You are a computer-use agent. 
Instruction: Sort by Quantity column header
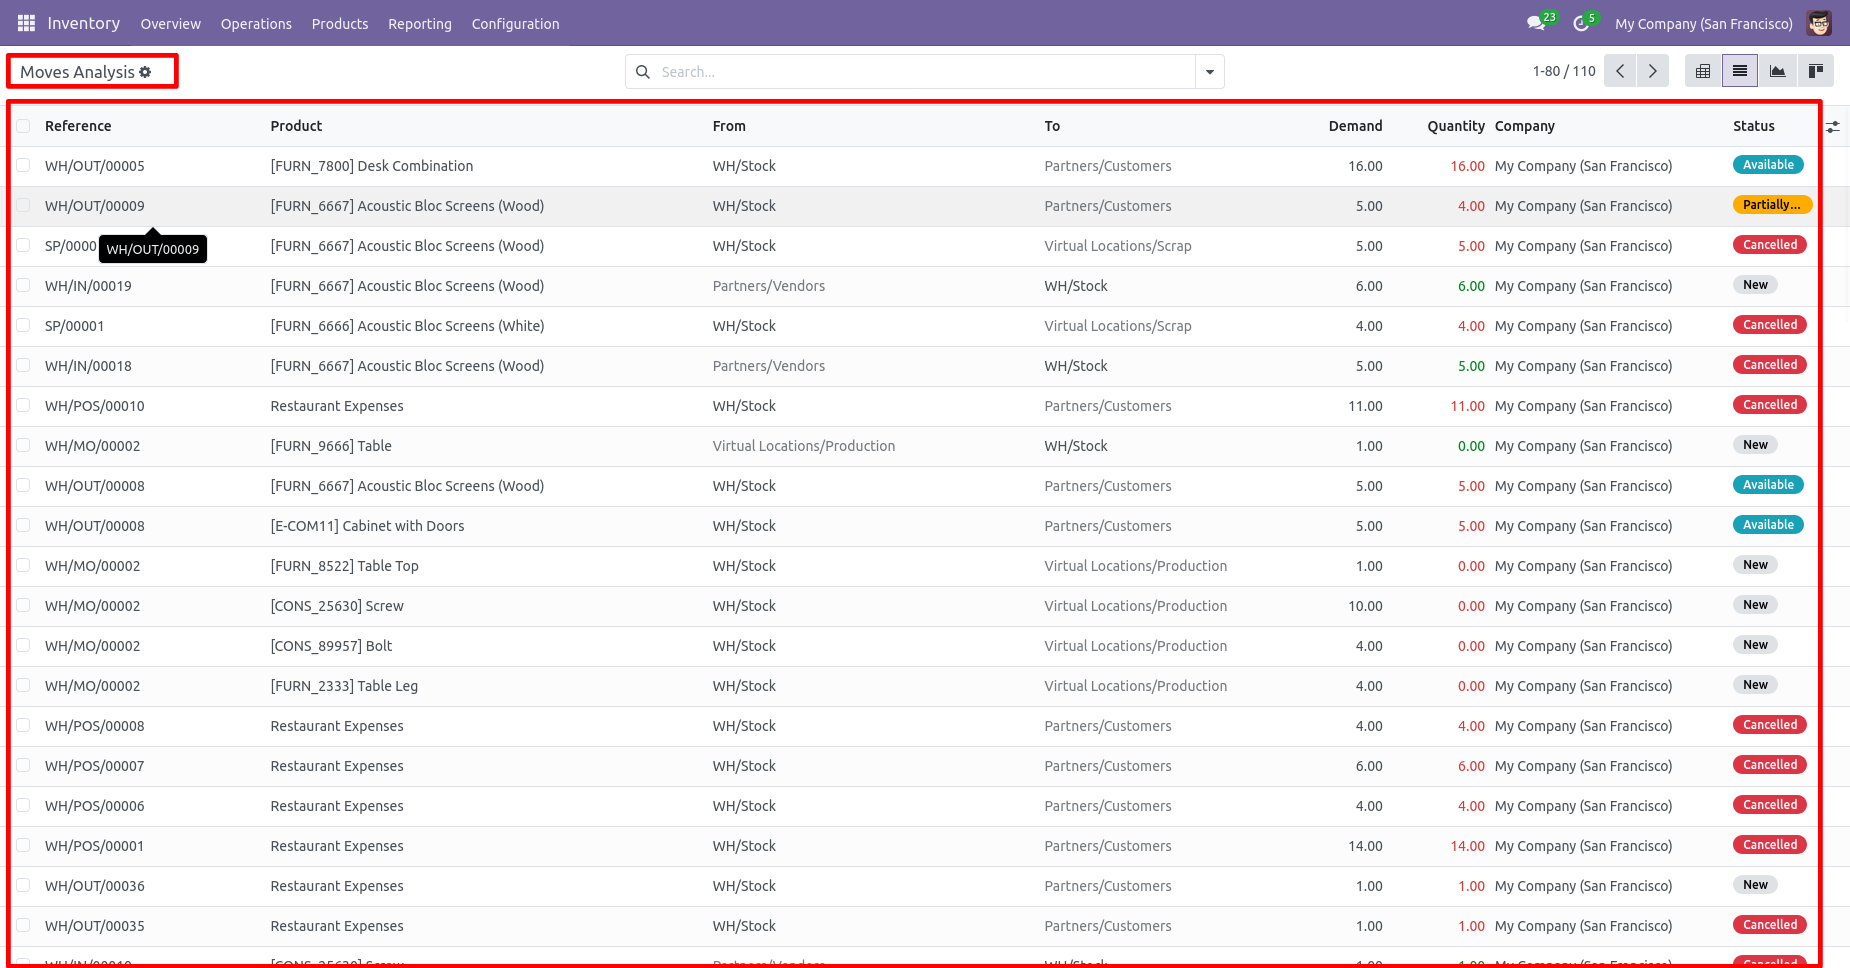click(x=1456, y=126)
